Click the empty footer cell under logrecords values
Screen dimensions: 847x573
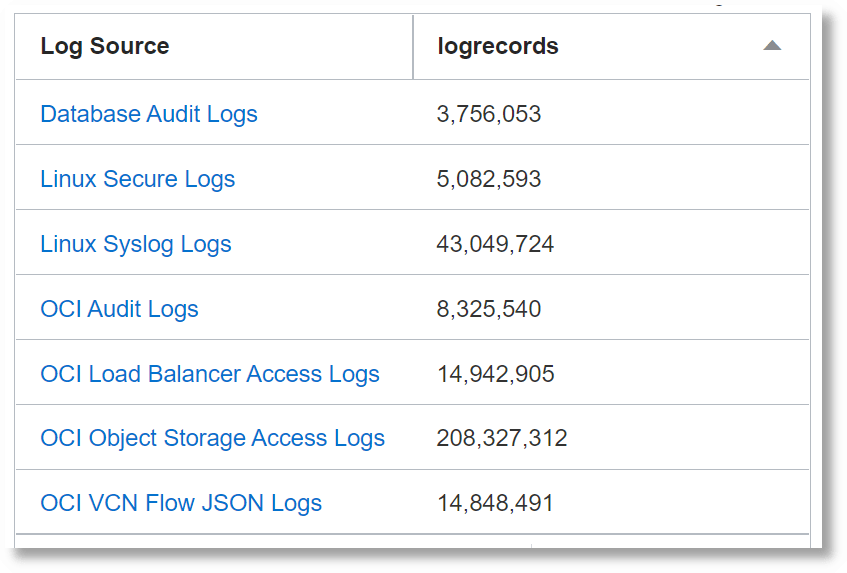coord(670,541)
